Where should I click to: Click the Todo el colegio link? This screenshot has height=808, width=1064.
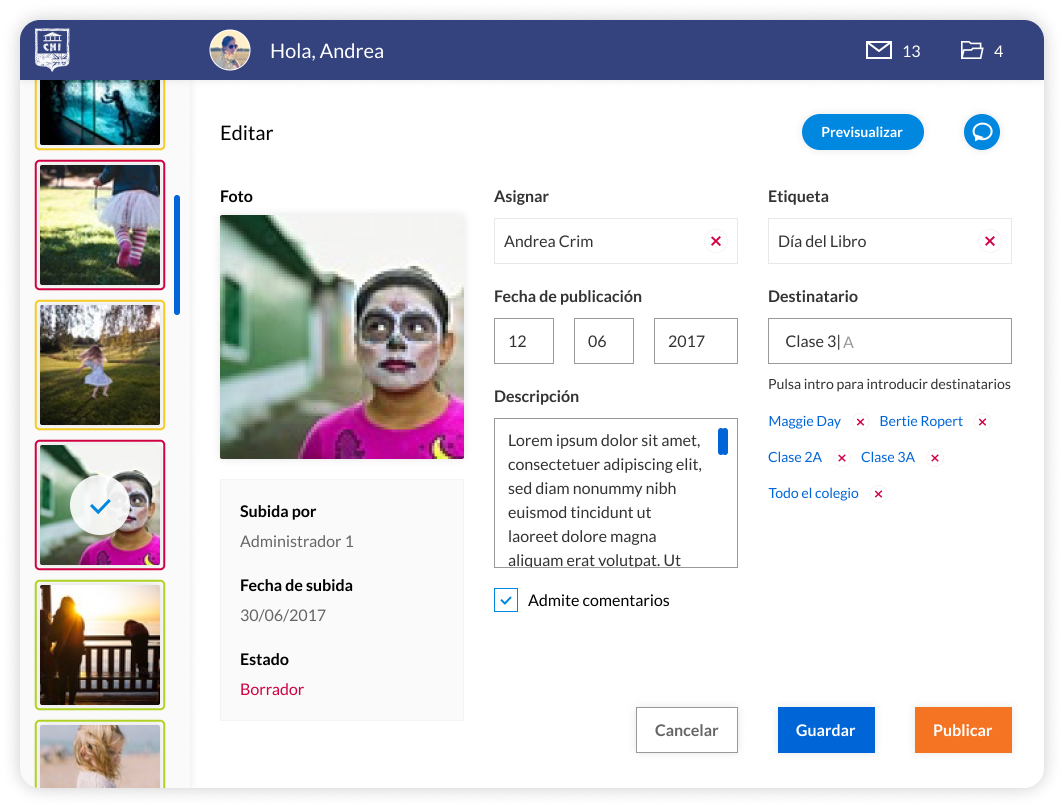click(x=813, y=493)
